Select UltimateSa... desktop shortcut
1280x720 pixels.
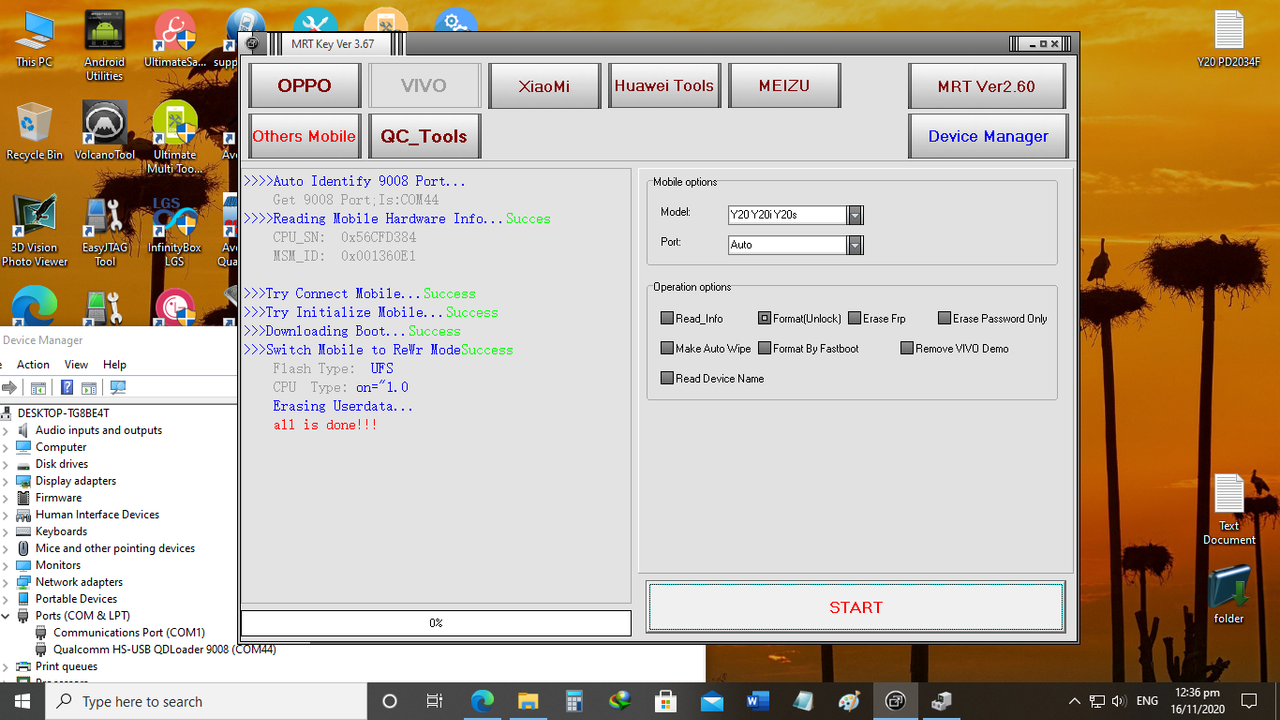coord(175,40)
